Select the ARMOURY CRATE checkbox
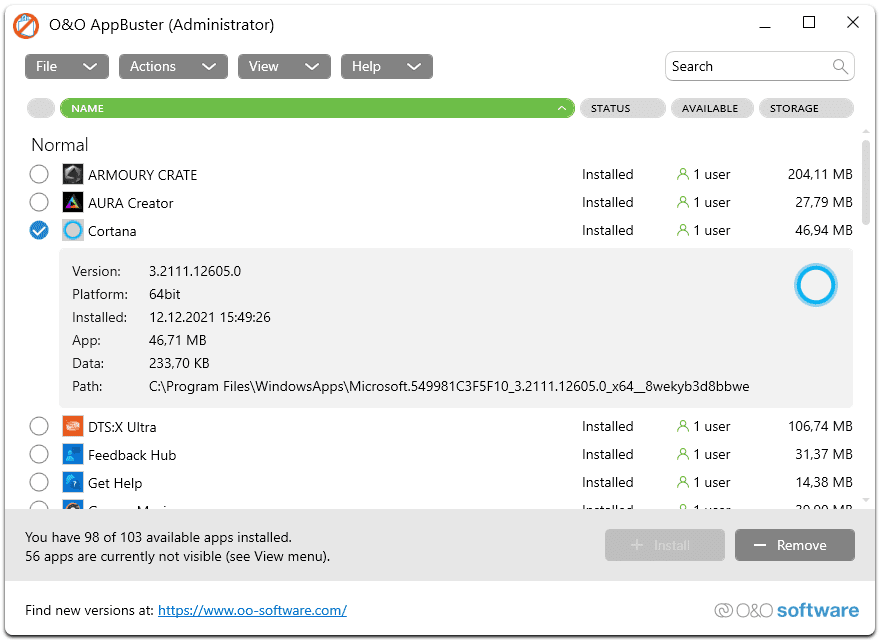The width and height of the screenshot is (880, 640). [x=39, y=174]
